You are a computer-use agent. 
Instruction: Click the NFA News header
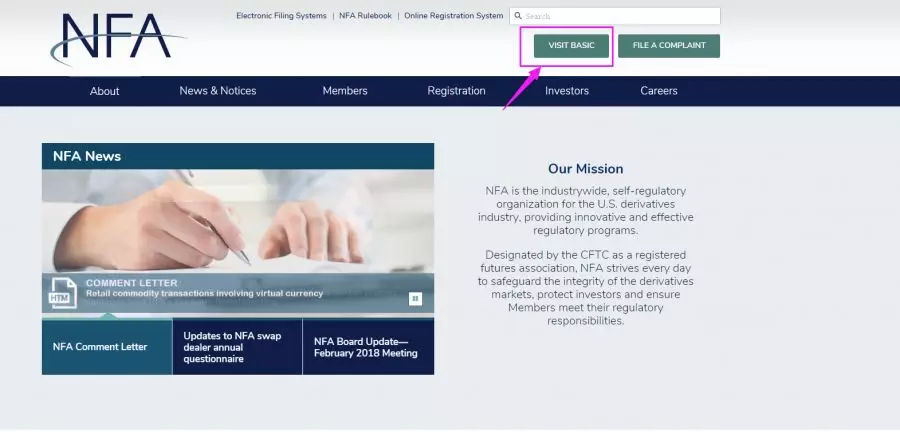click(238, 156)
